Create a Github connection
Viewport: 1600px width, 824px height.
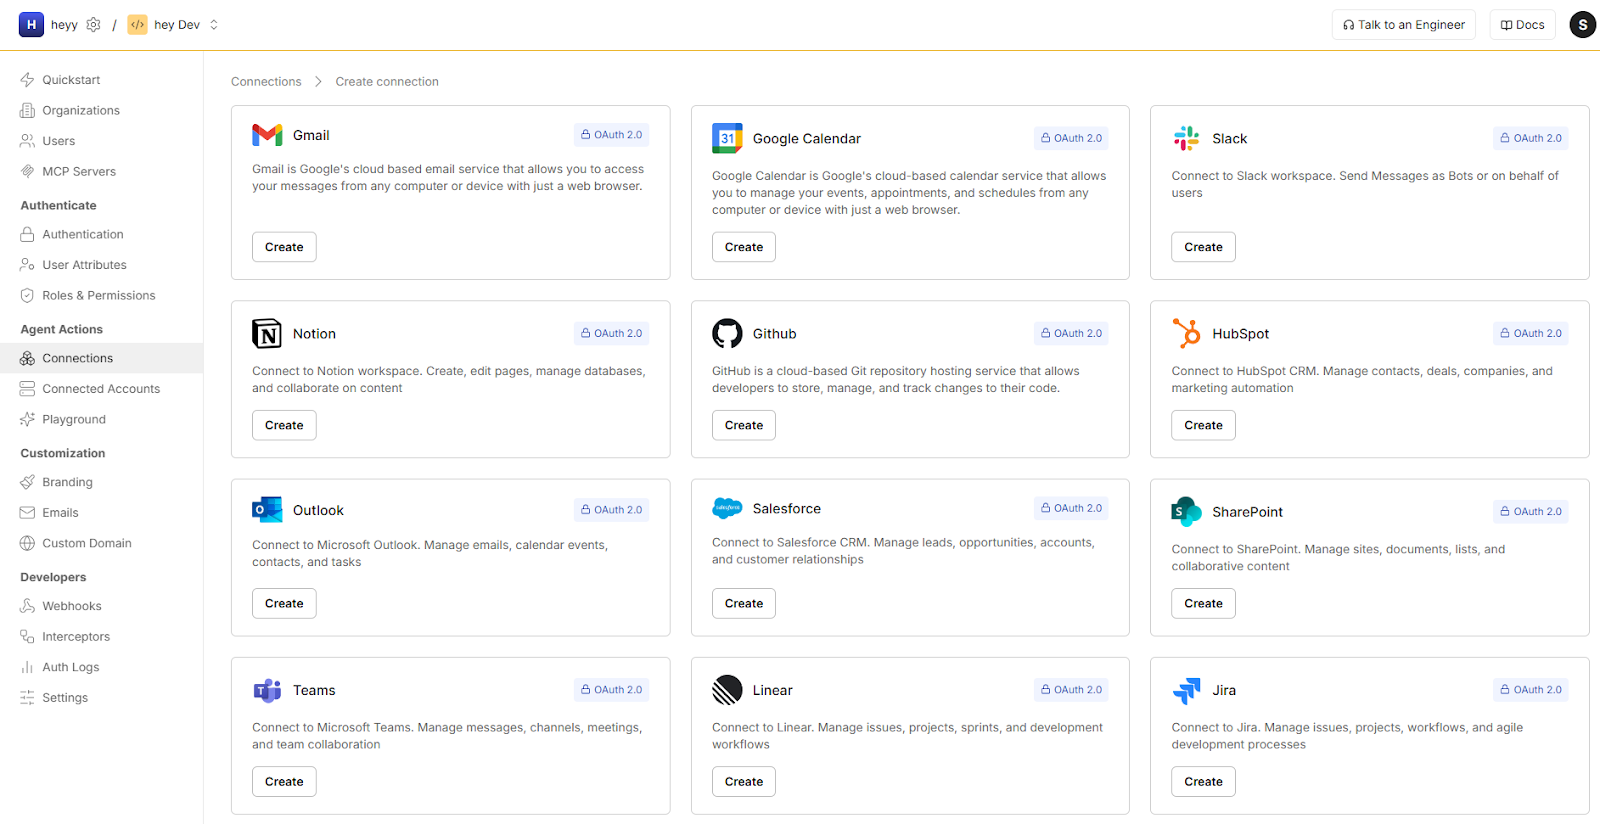pos(744,425)
